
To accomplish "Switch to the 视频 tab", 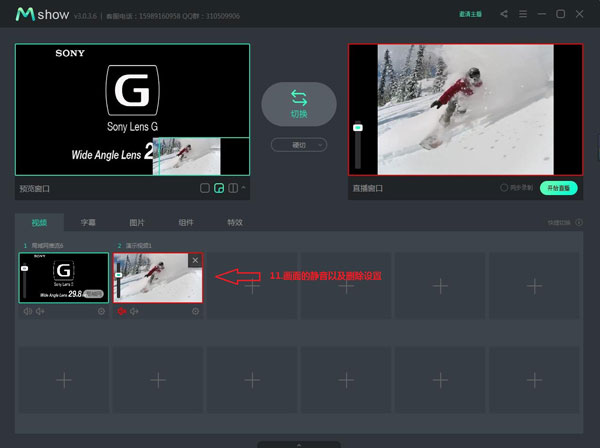I will (39, 223).
